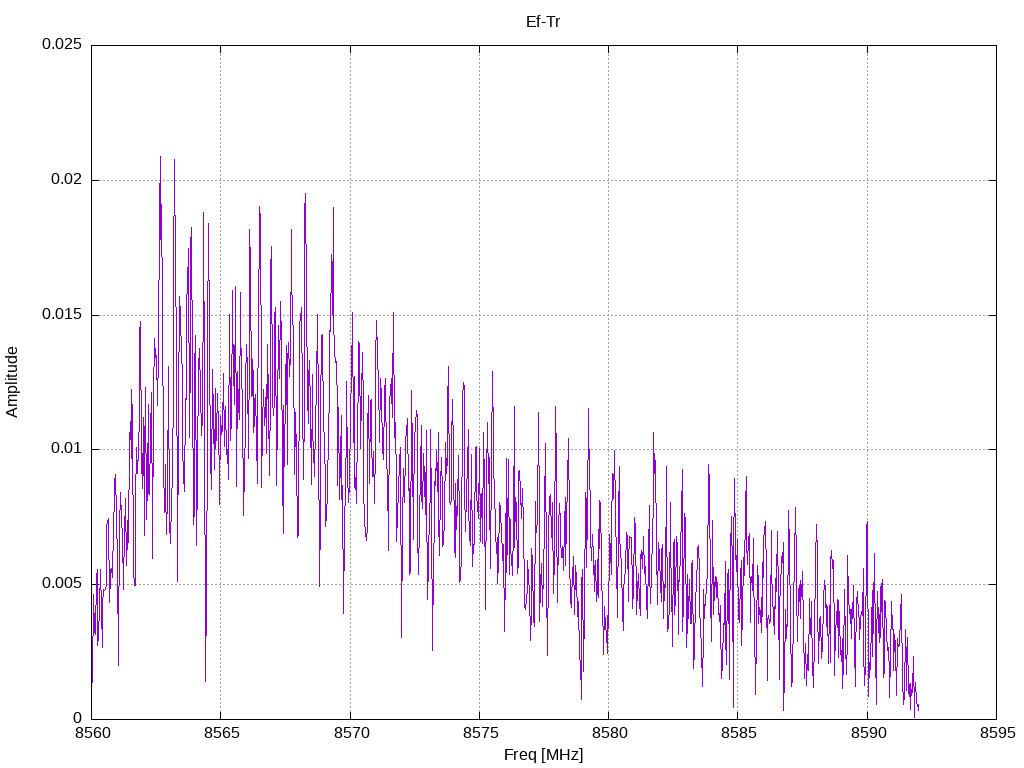Click the x-axis tick label 8560
The image size is (1024, 768).
click(x=92, y=733)
